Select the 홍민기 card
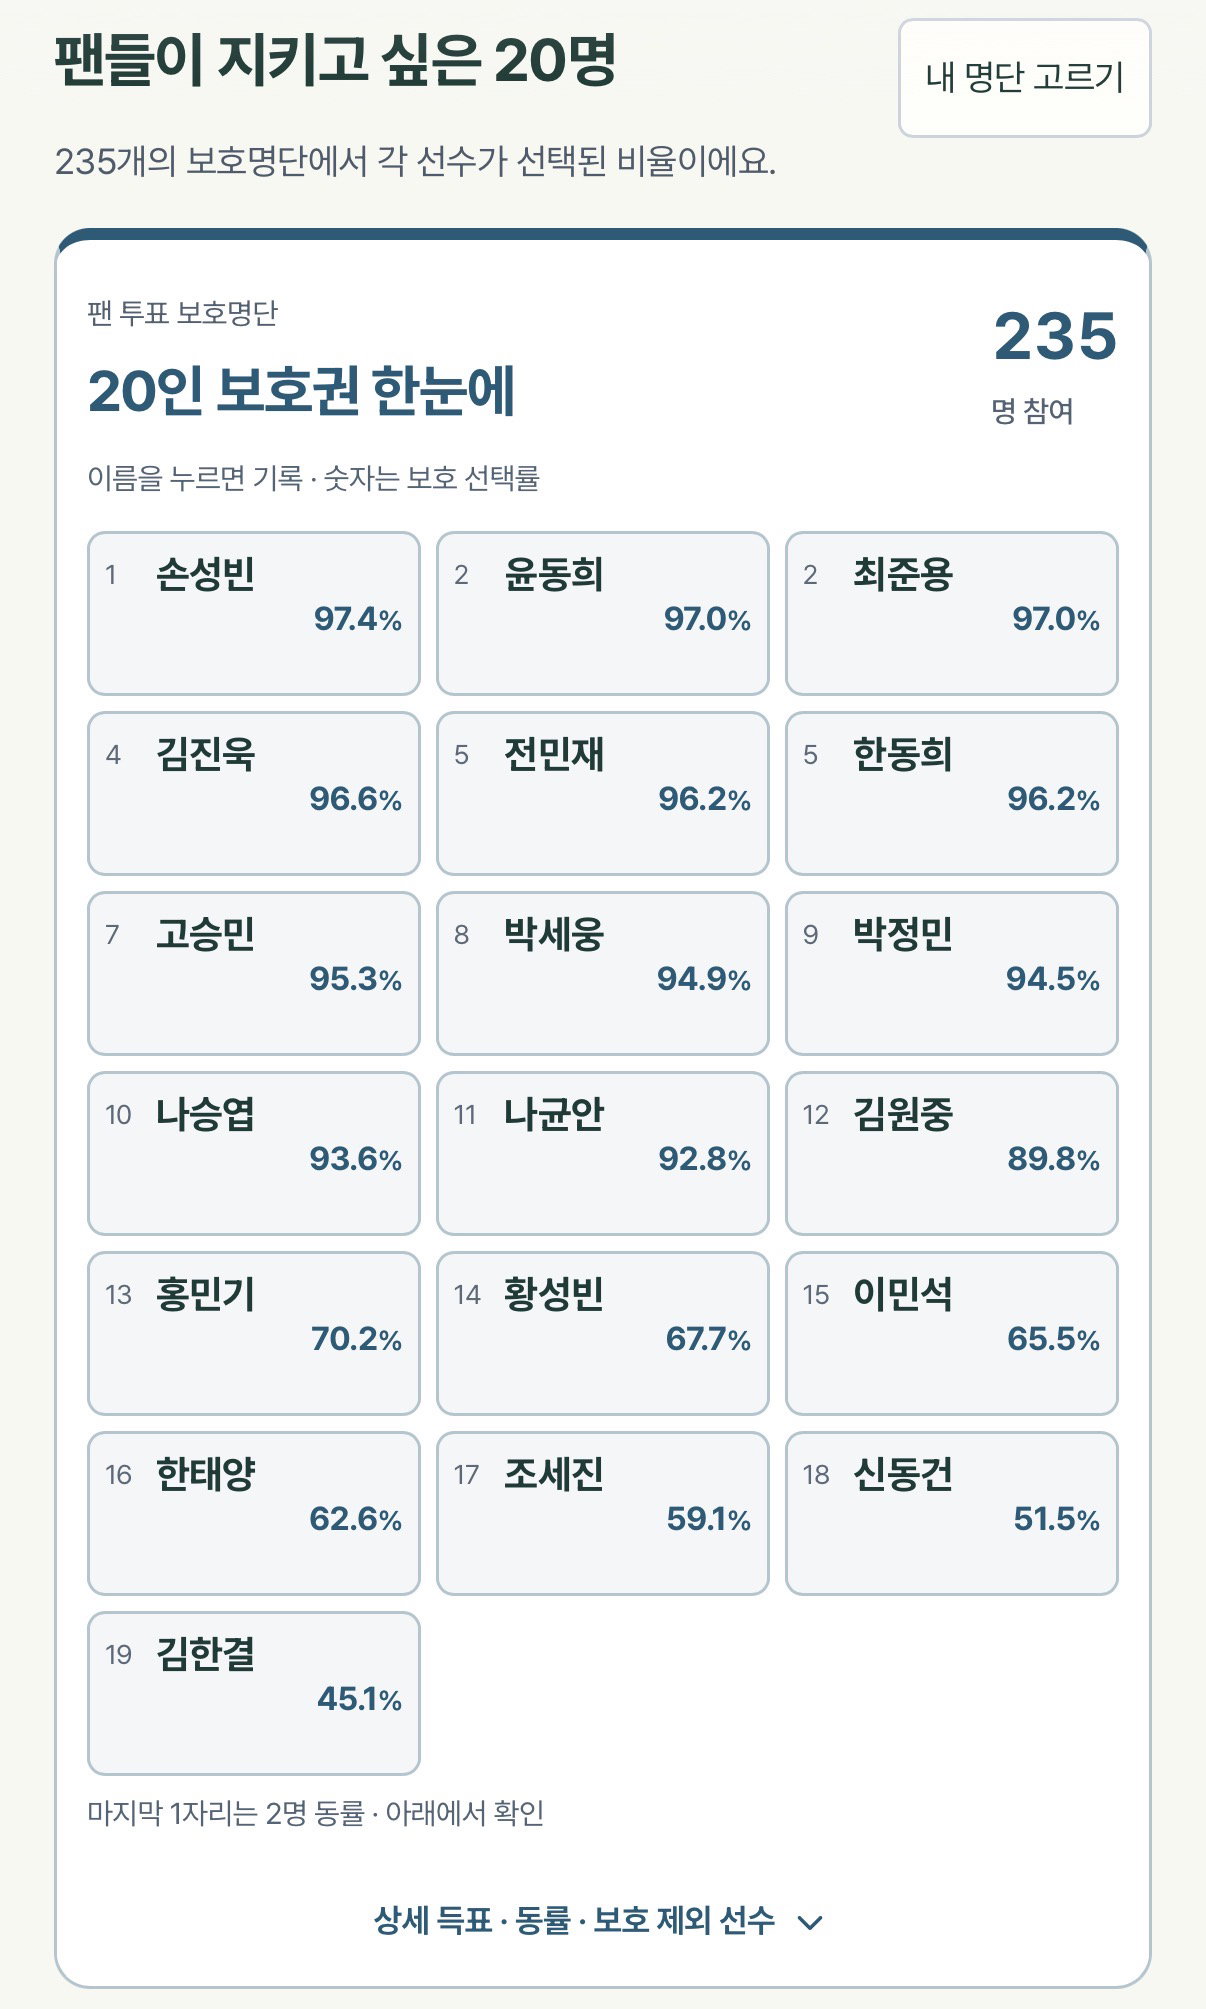 tap(254, 1333)
